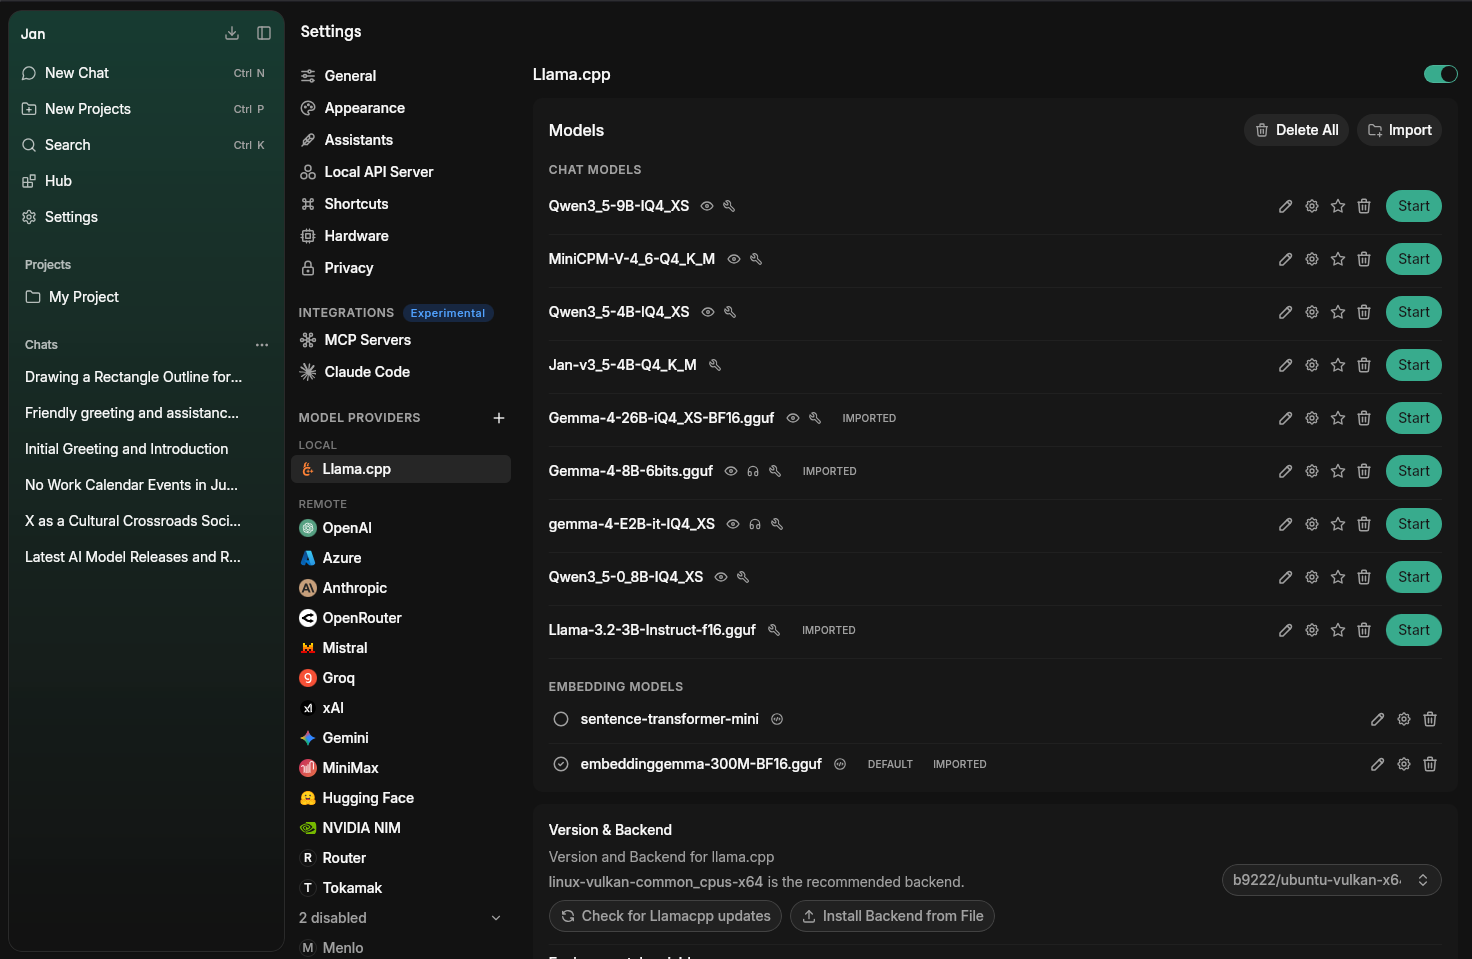Click the Delete All models button
Screen dimensions: 1472x959
click(x=1296, y=130)
